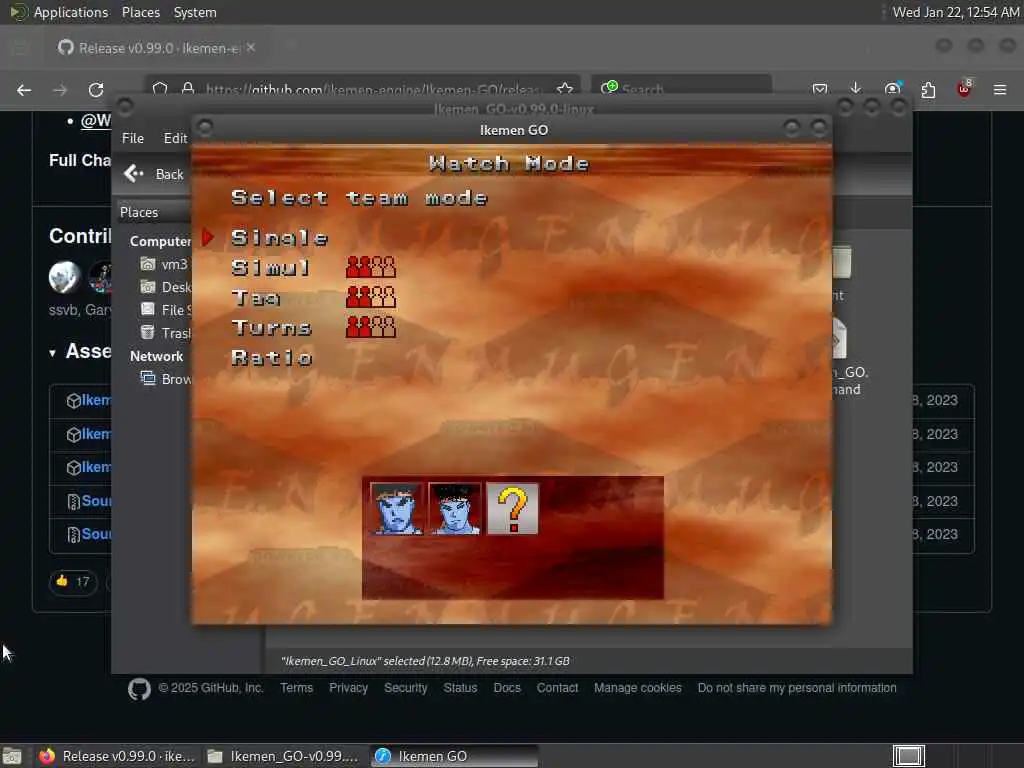Screen dimensions: 1024x768
Task: Open the Privacy footer link
Action: (x=348, y=688)
